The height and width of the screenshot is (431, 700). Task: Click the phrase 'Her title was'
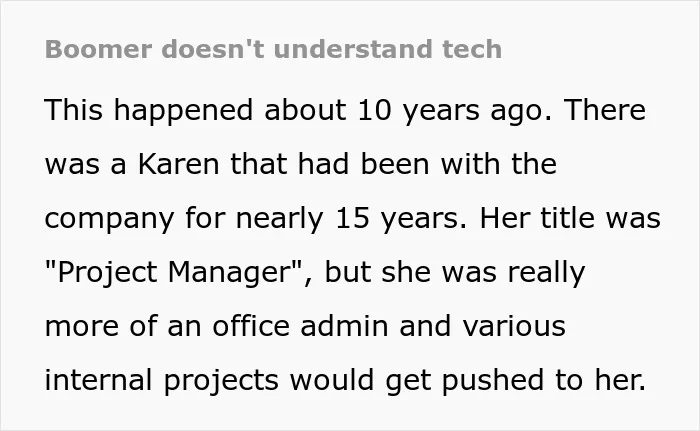[570, 218]
